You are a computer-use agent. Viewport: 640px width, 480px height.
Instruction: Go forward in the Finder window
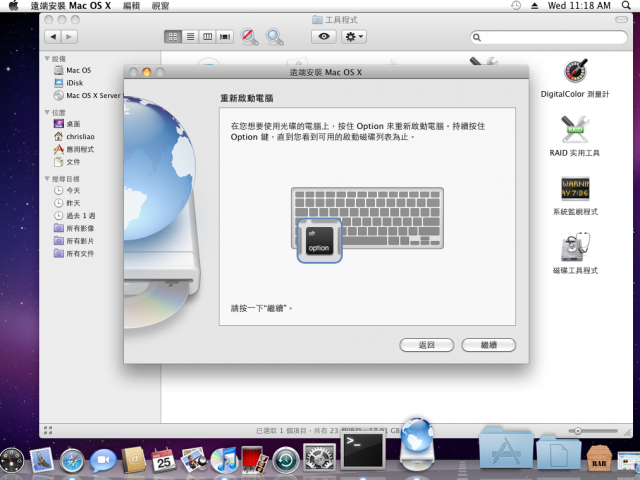69,37
